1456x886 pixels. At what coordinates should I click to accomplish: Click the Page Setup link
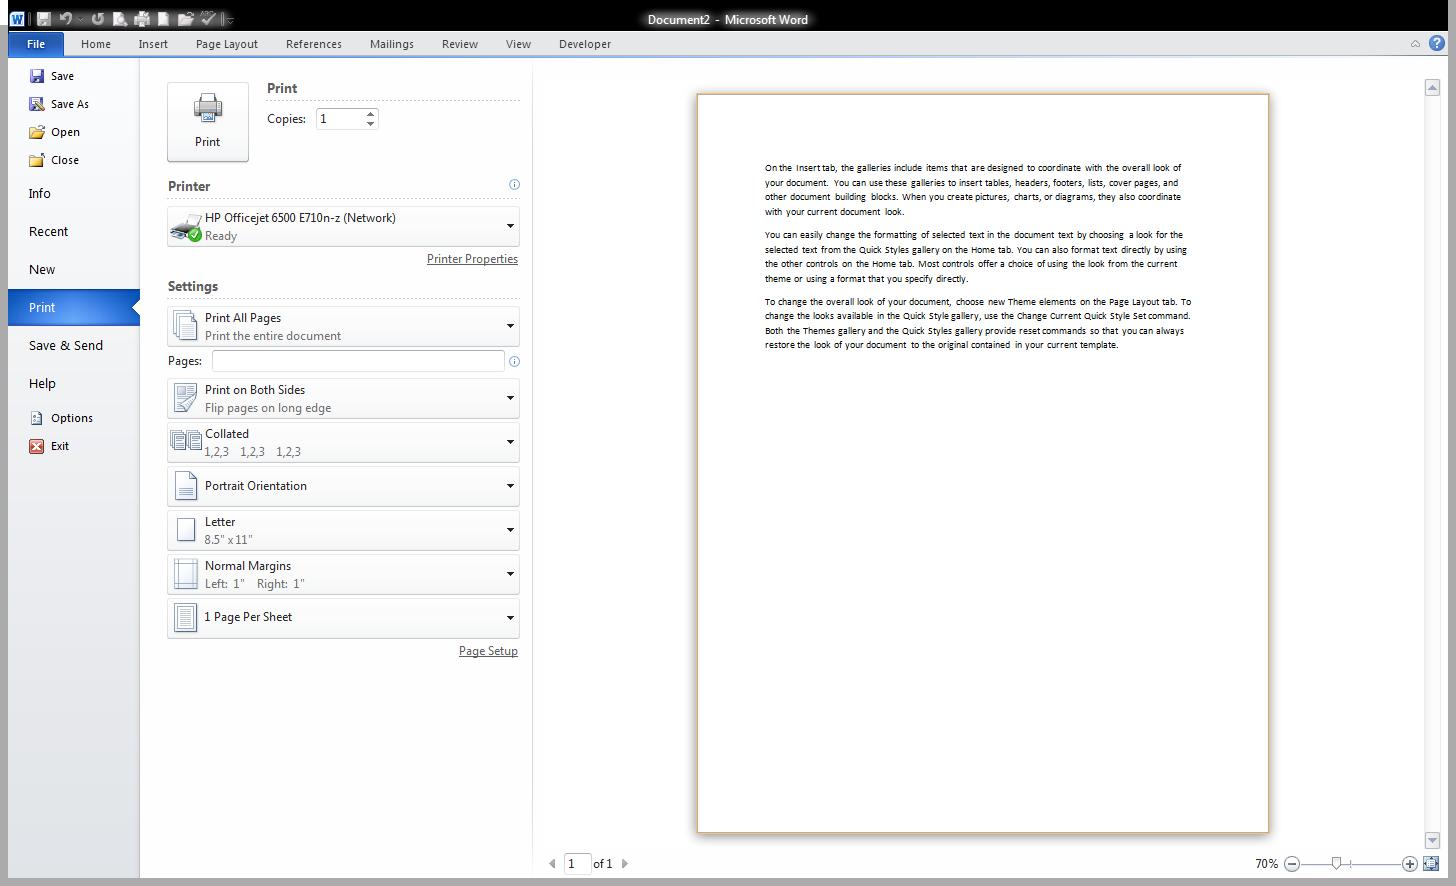tap(488, 650)
